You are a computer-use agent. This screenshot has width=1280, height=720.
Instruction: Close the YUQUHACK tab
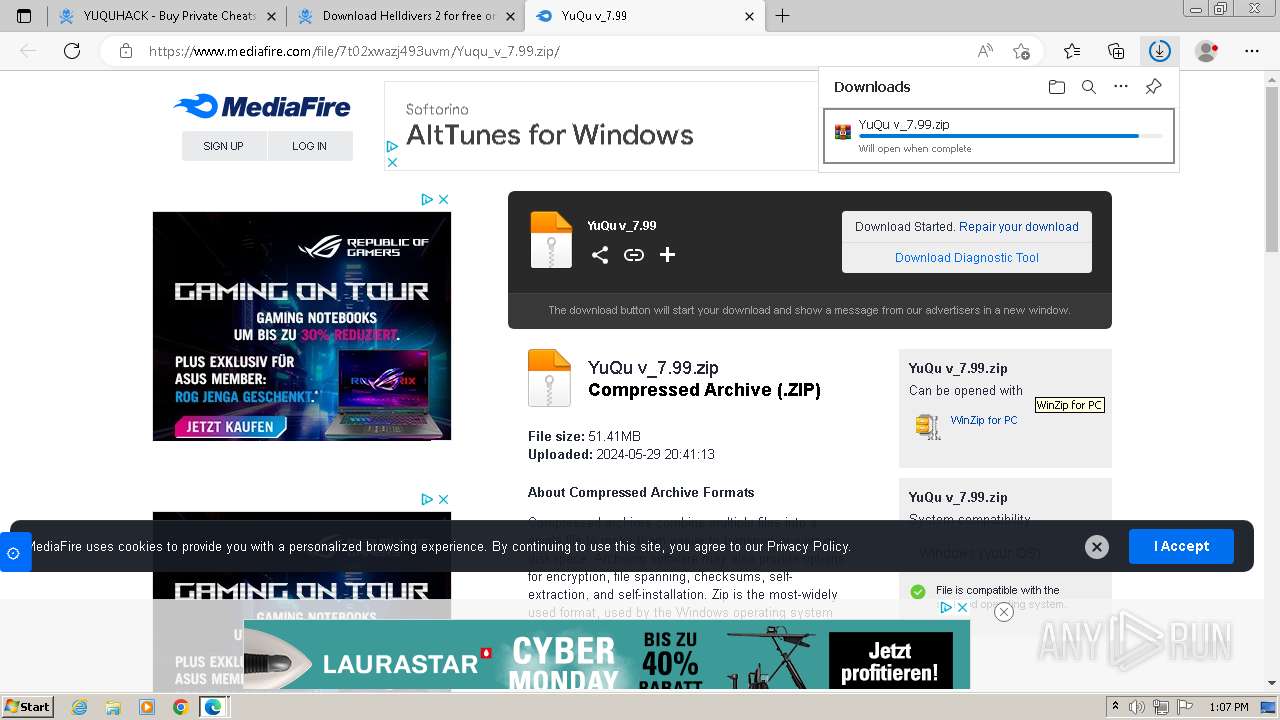[271, 16]
